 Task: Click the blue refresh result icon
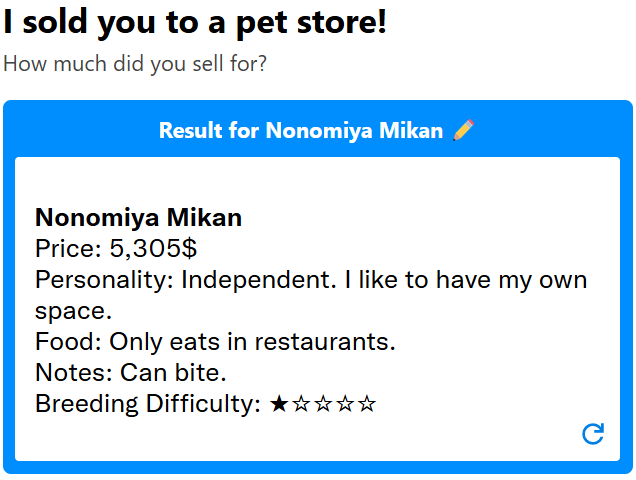593,433
